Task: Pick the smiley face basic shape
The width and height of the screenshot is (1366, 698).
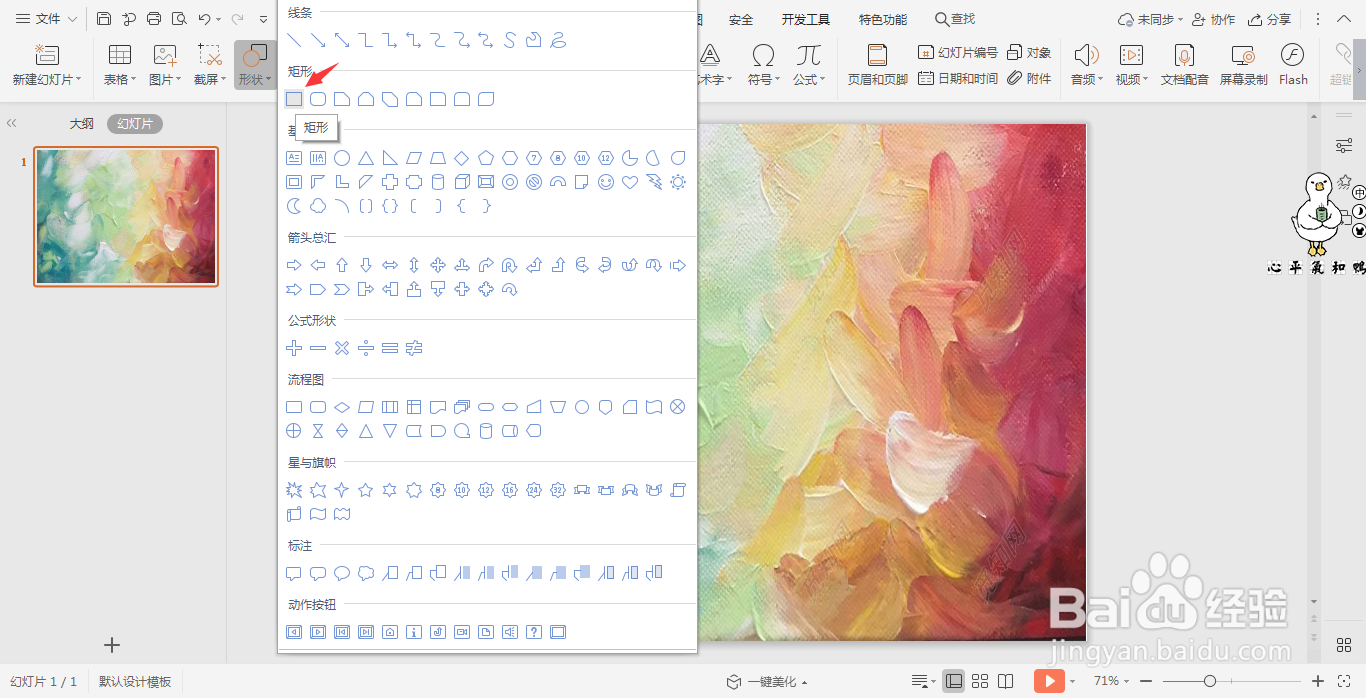Action: [x=606, y=182]
